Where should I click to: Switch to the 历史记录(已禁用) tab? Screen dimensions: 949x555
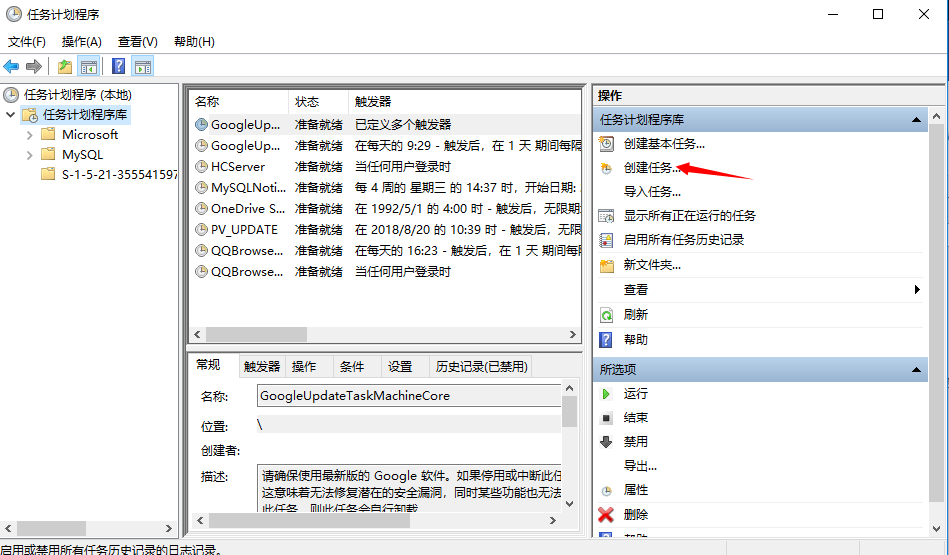click(481, 367)
